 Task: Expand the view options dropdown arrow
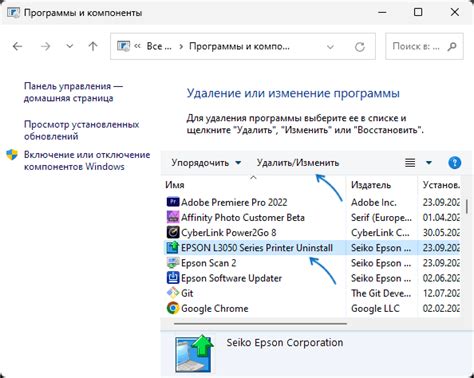tap(429, 163)
